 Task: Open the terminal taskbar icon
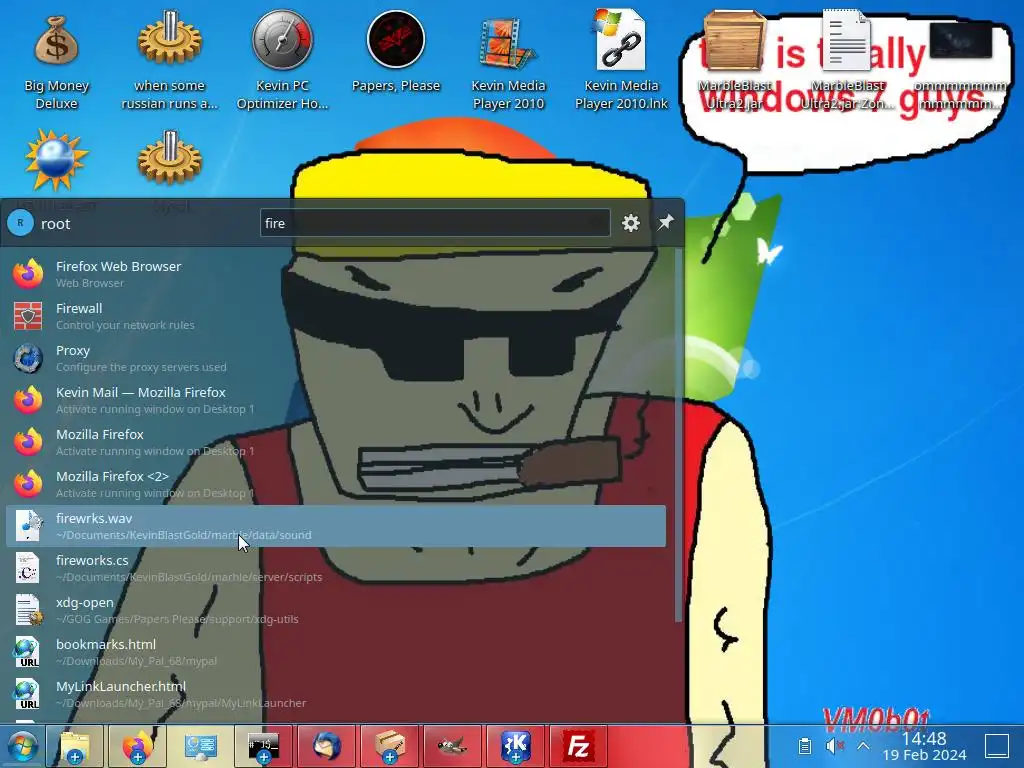tap(263, 746)
